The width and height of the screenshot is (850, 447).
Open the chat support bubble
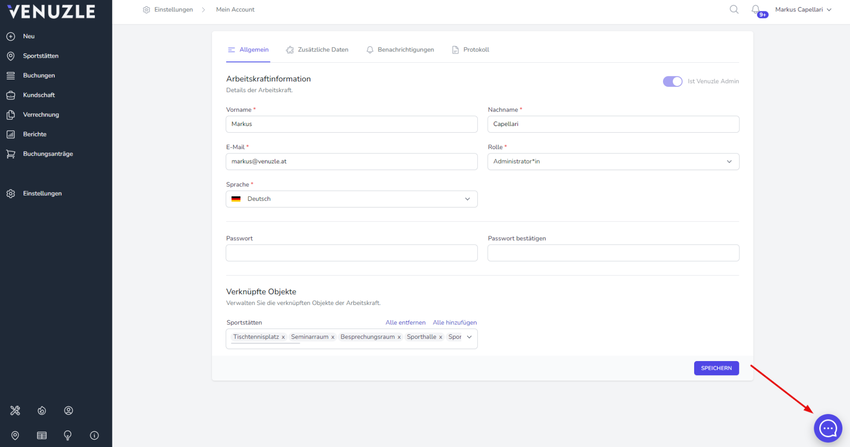point(827,428)
